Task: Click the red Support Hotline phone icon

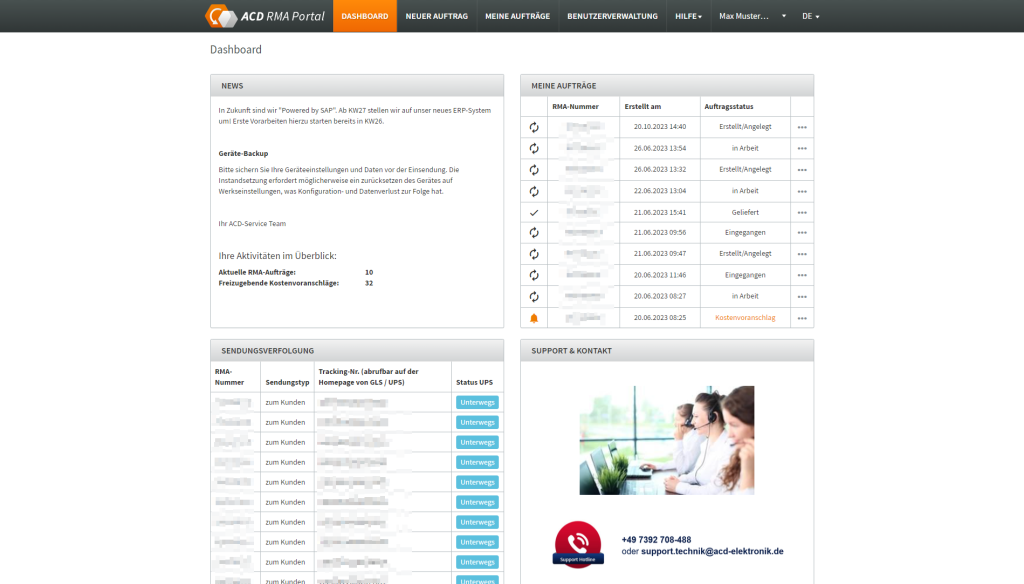Action: 577,545
